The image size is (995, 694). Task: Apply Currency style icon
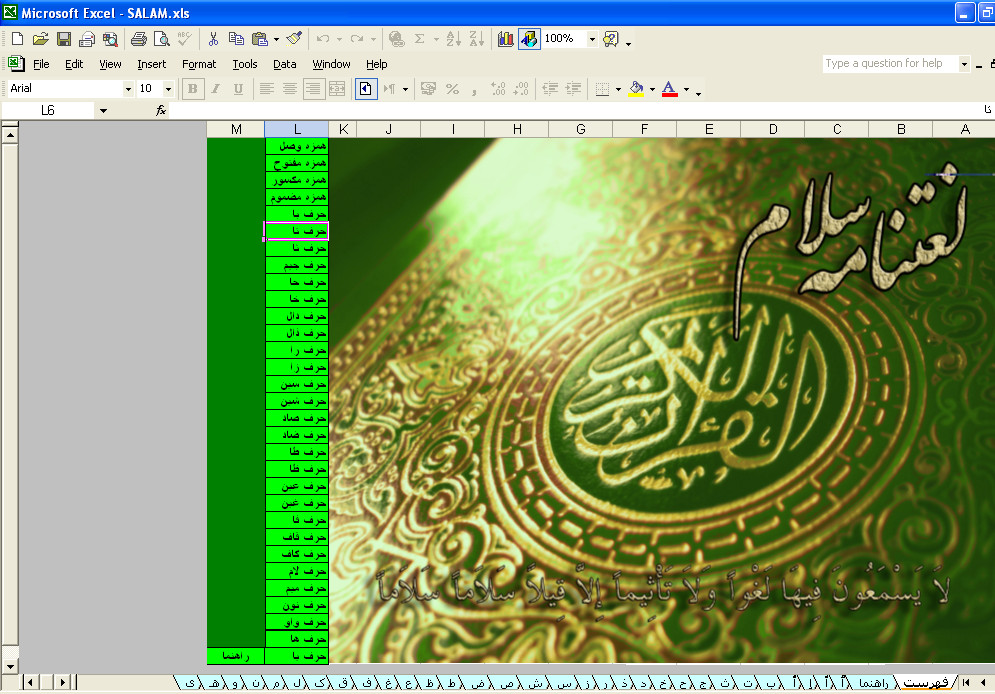point(428,89)
